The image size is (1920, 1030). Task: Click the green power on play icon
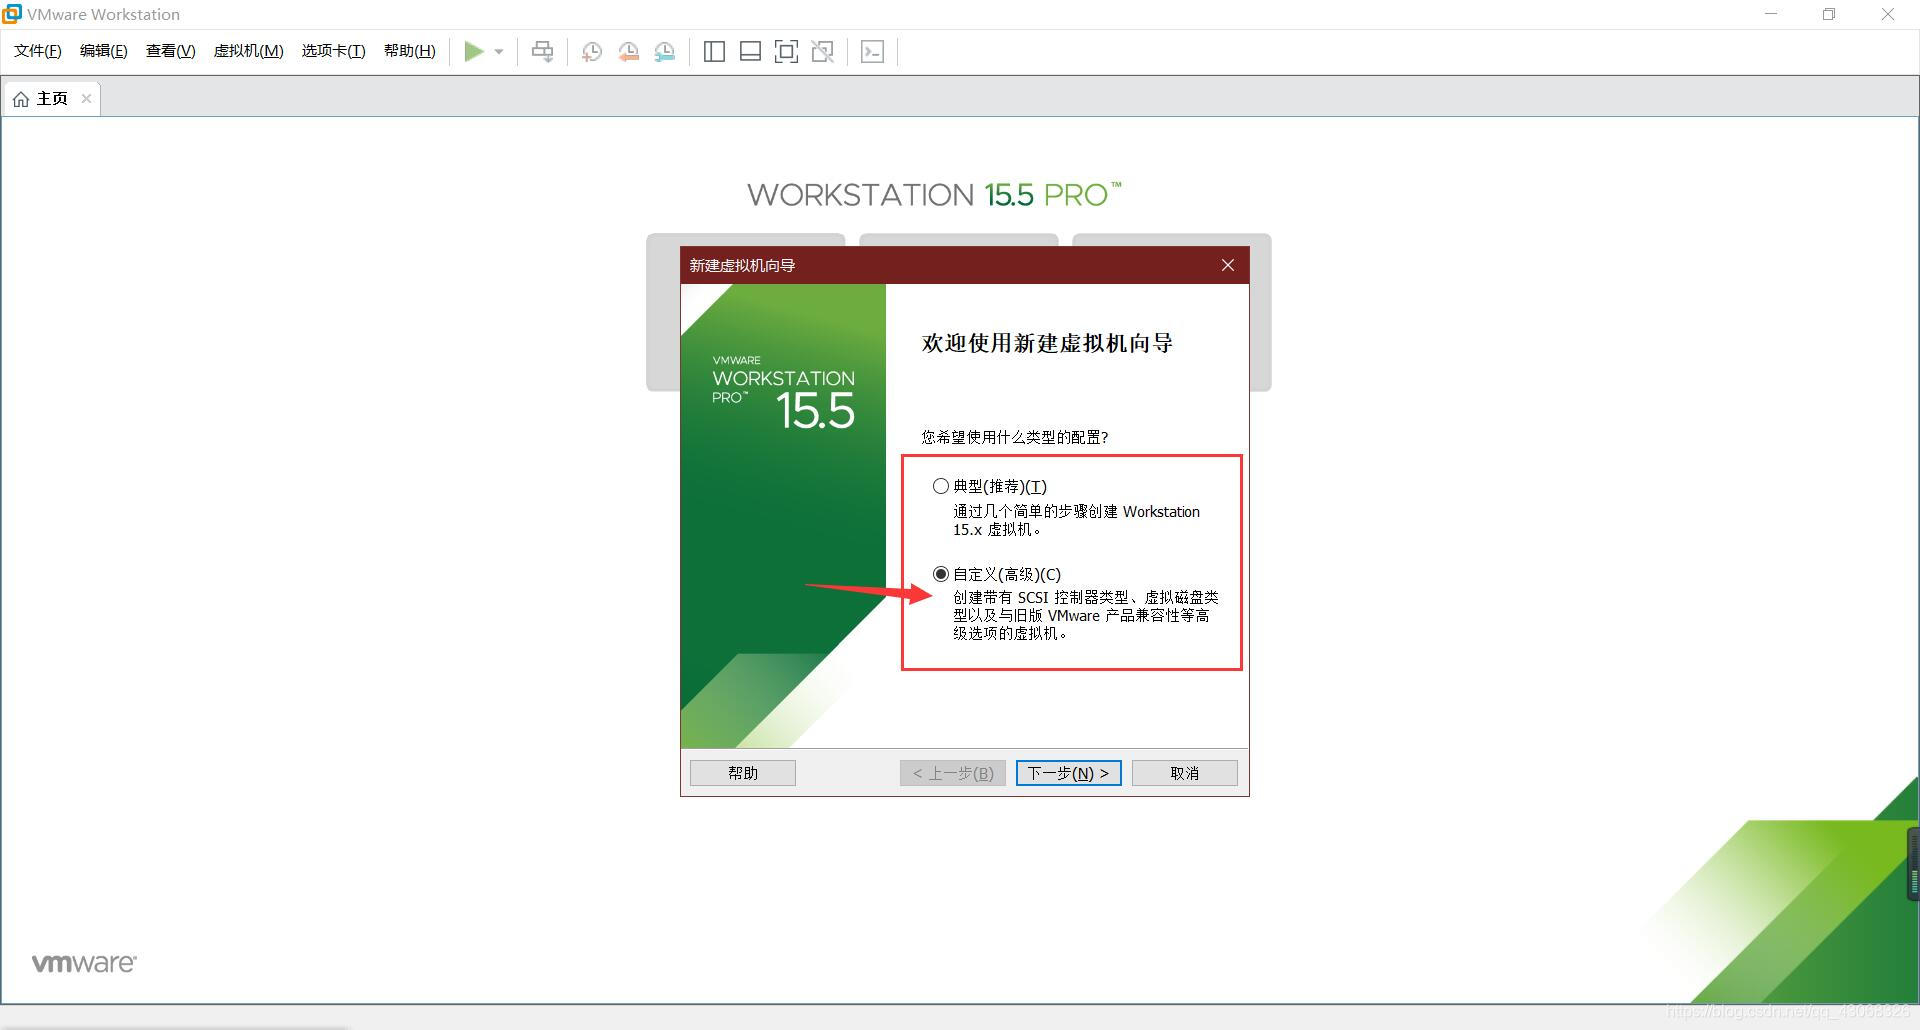pyautogui.click(x=474, y=51)
